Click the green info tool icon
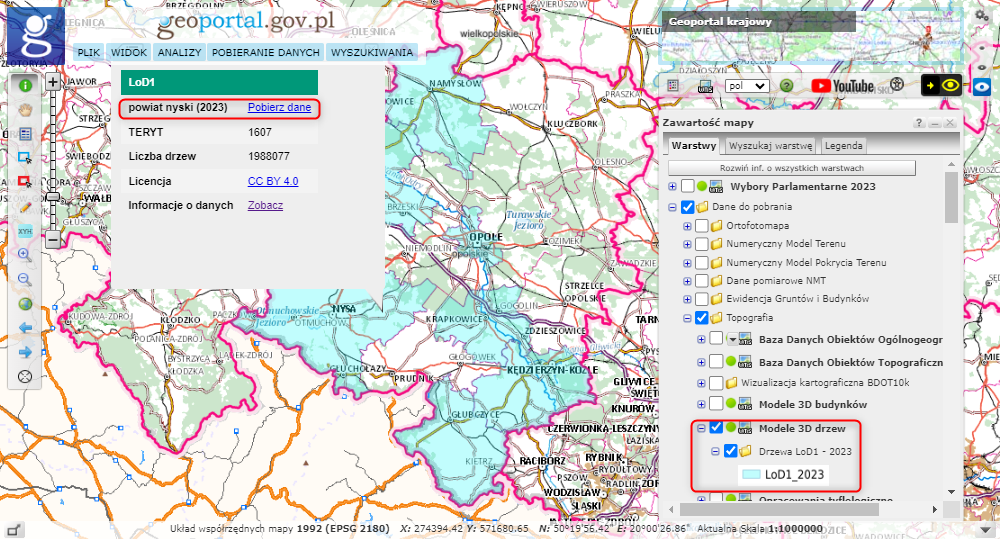 pyautogui.click(x=25, y=85)
